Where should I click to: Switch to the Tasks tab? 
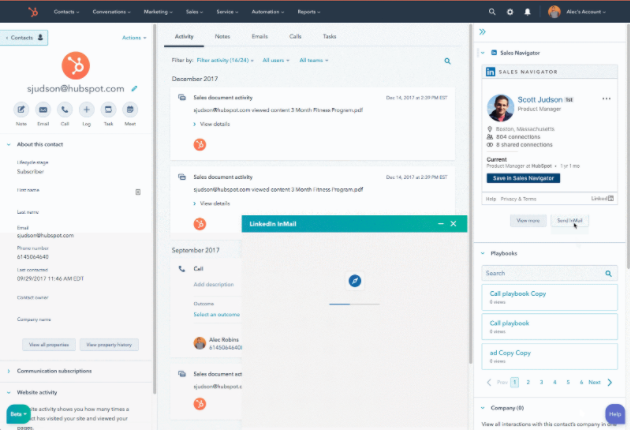329,36
